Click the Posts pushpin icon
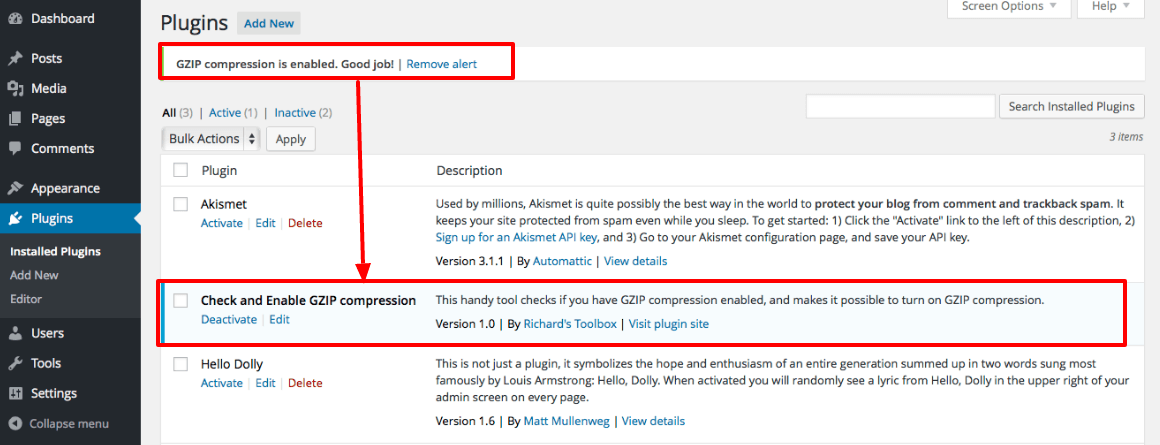Image resolution: width=1160 pixels, height=445 pixels. point(15,58)
